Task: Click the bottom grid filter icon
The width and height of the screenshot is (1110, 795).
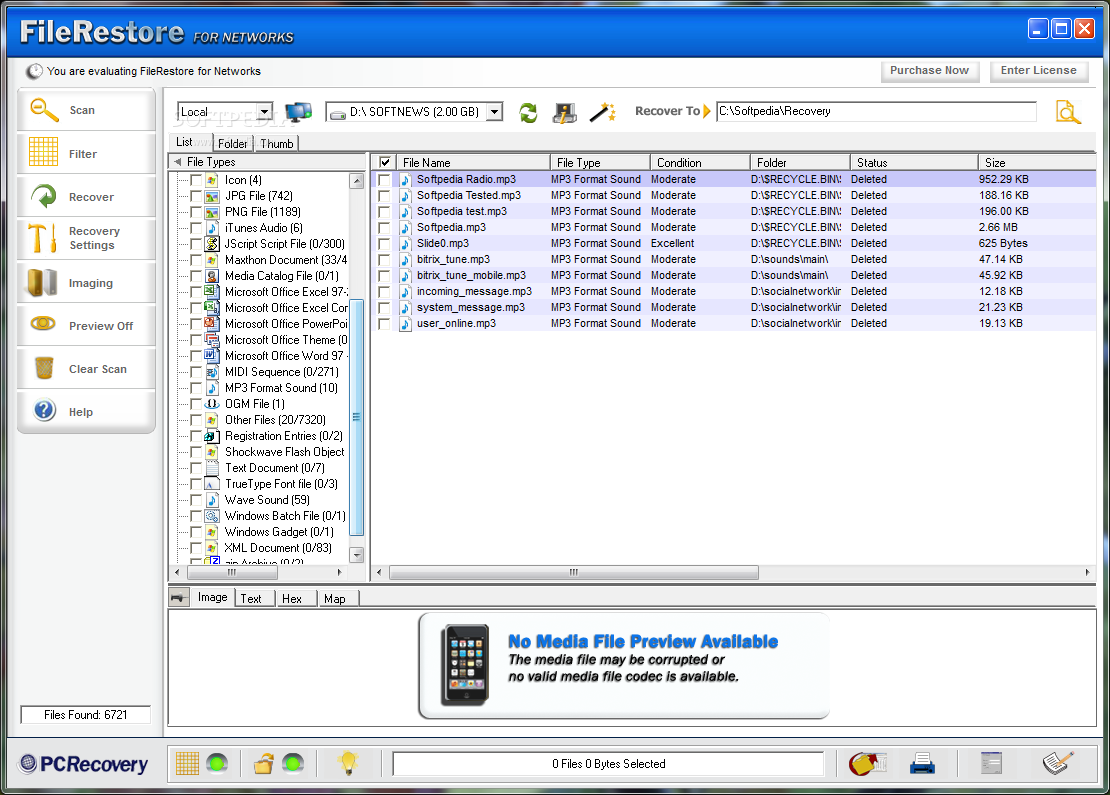Action: 187,763
